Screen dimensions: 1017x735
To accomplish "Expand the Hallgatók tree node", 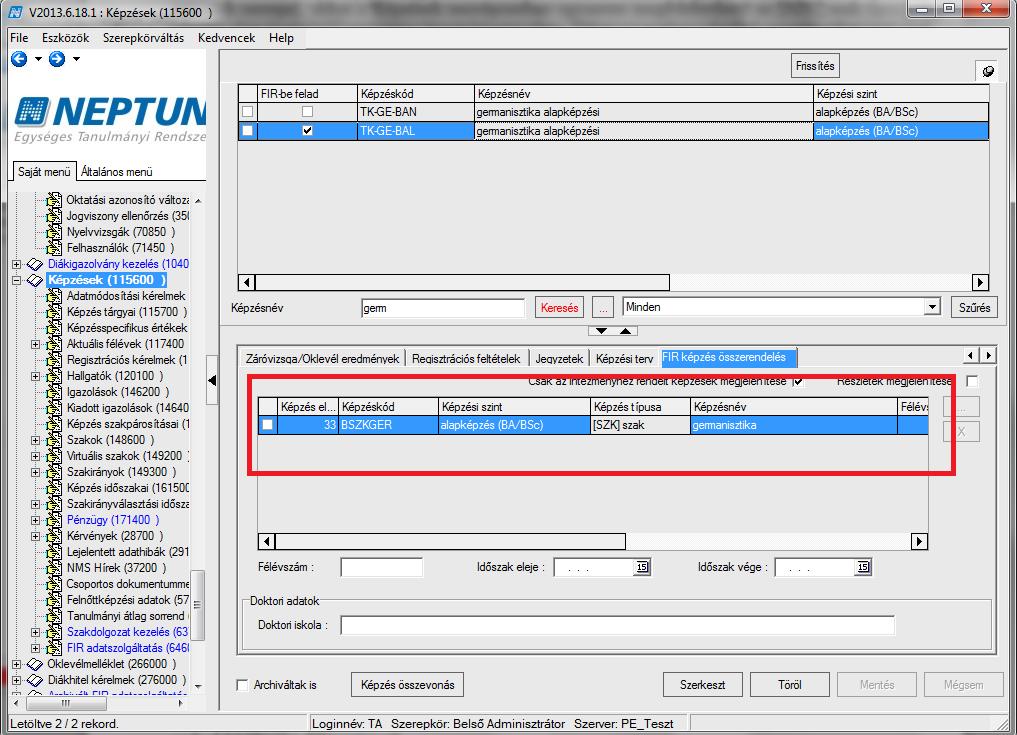I will tap(36, 376).
